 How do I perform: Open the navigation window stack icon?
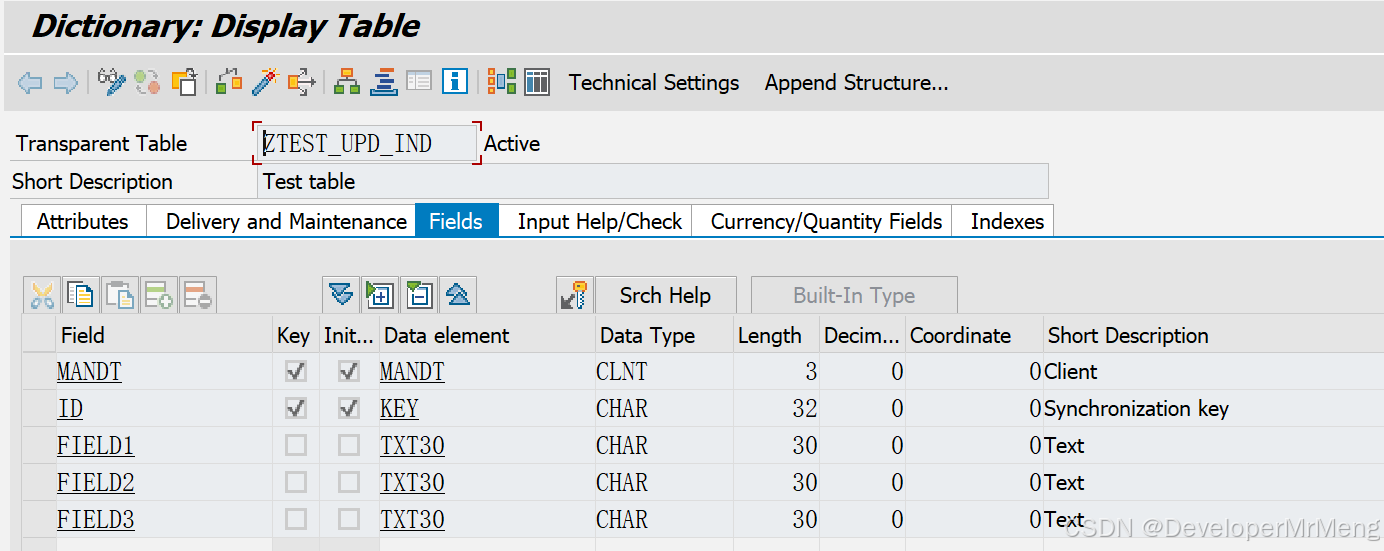pyautogui.click(x=383, y=82)
